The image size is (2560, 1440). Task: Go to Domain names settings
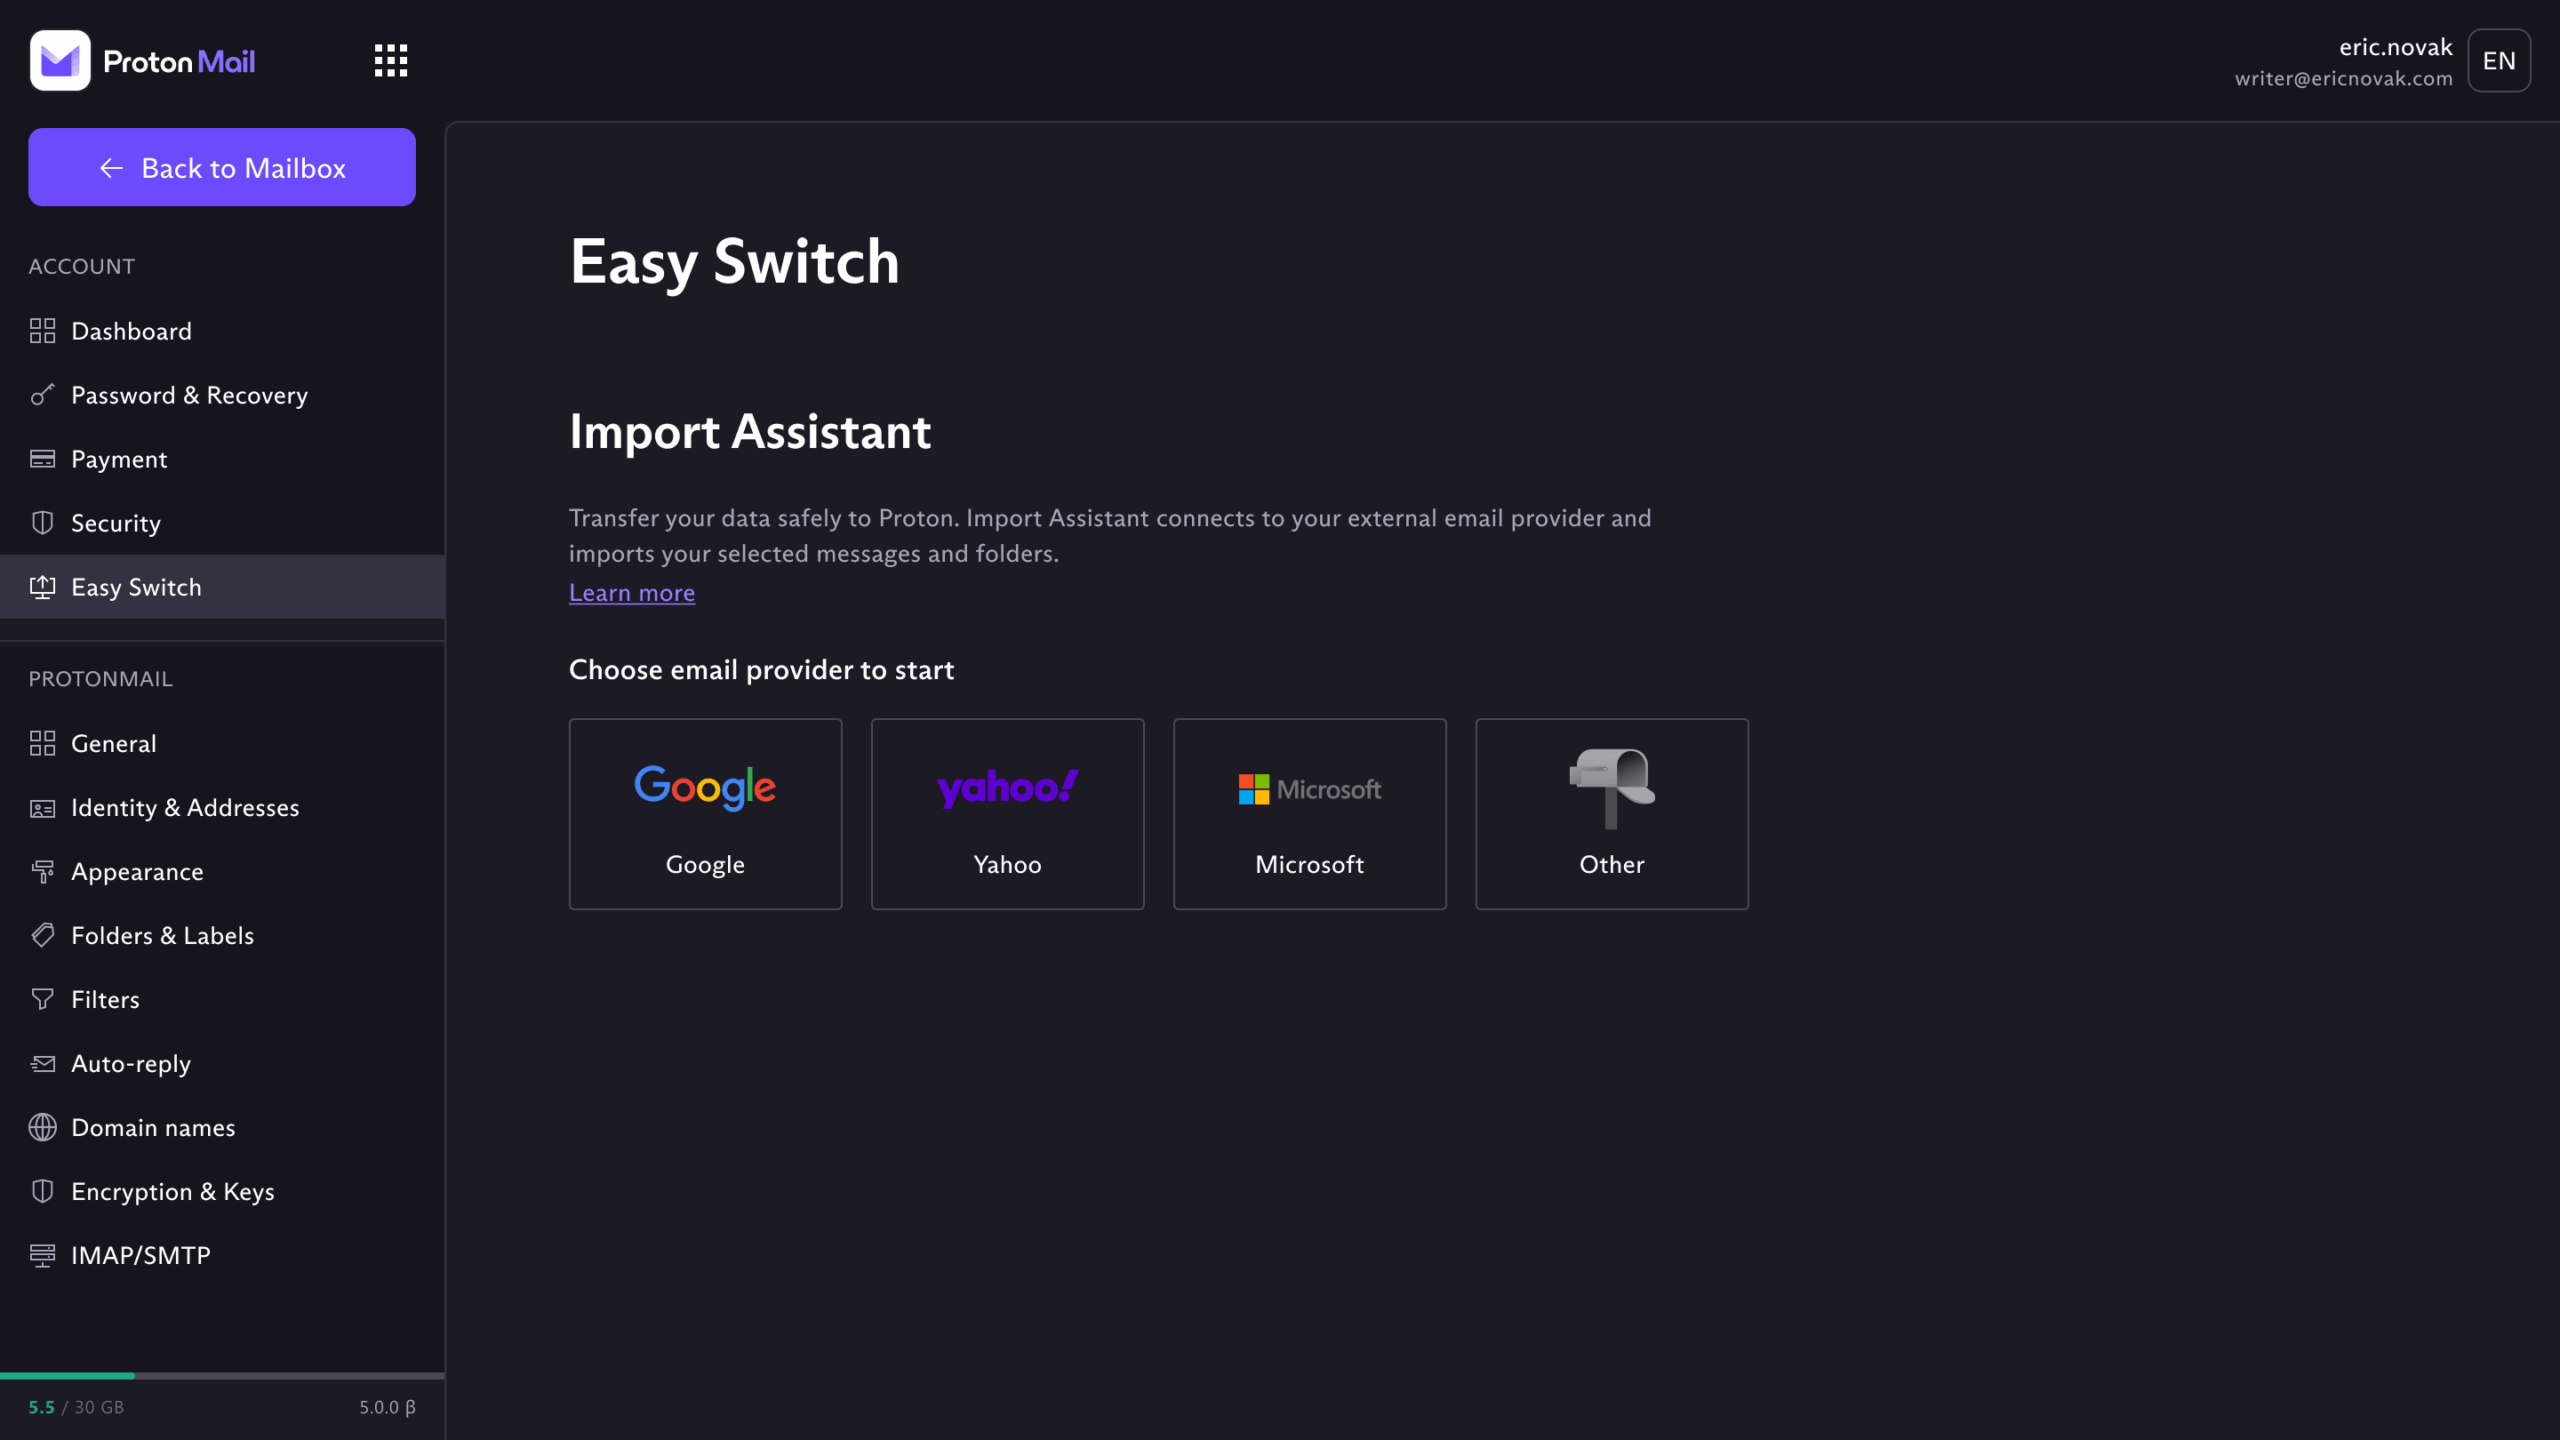[x=222, y=1127]
